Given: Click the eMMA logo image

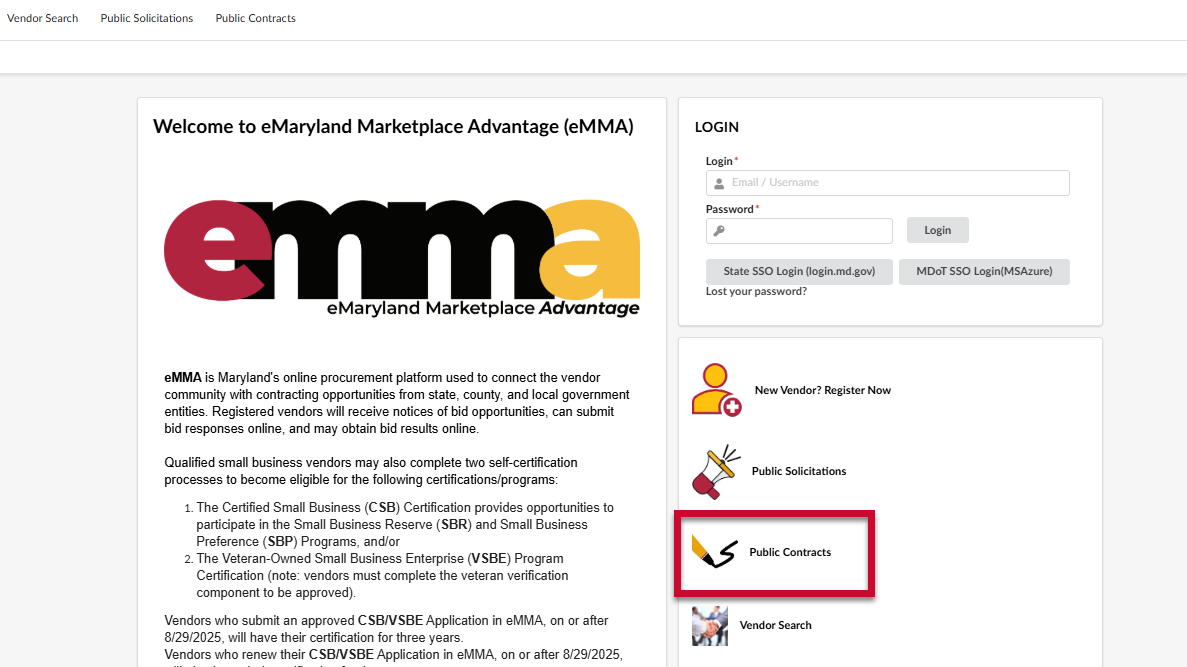Looking at the screenshot, I should pyautogui.click(x=402, y=257).
